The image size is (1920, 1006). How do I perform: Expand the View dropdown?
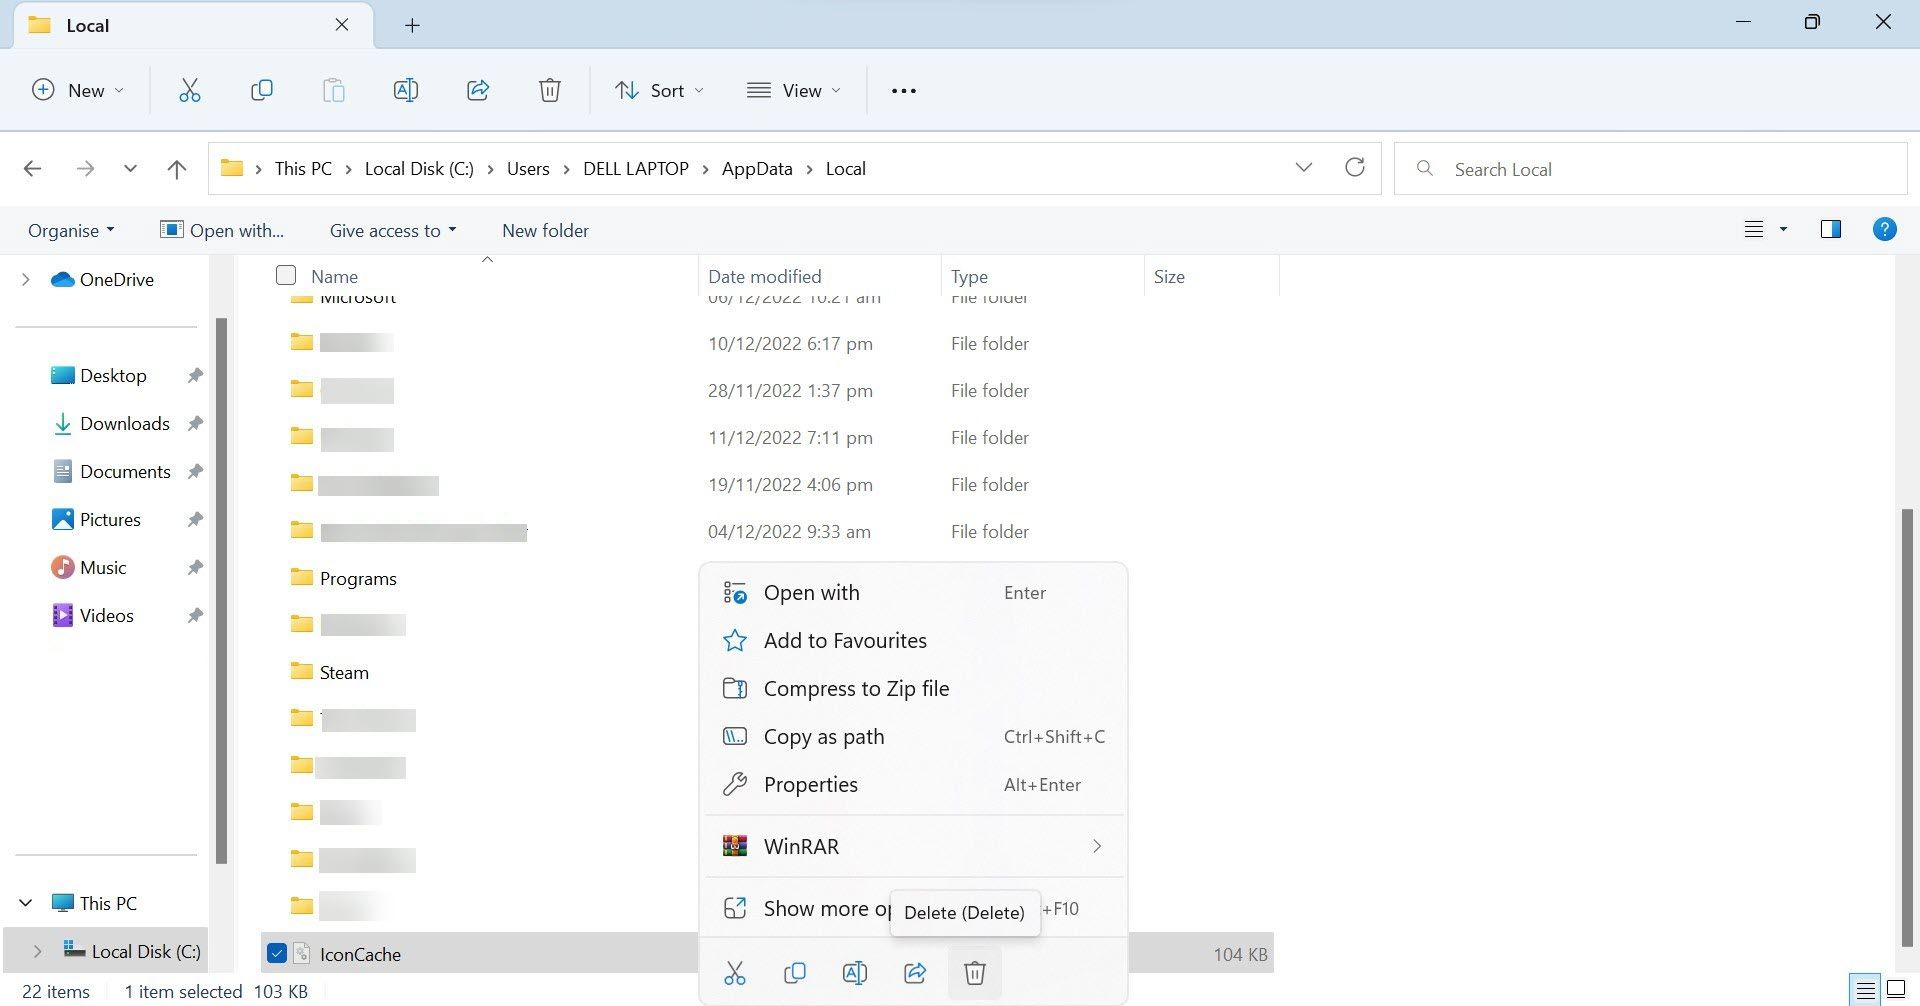tap(793, 90)
